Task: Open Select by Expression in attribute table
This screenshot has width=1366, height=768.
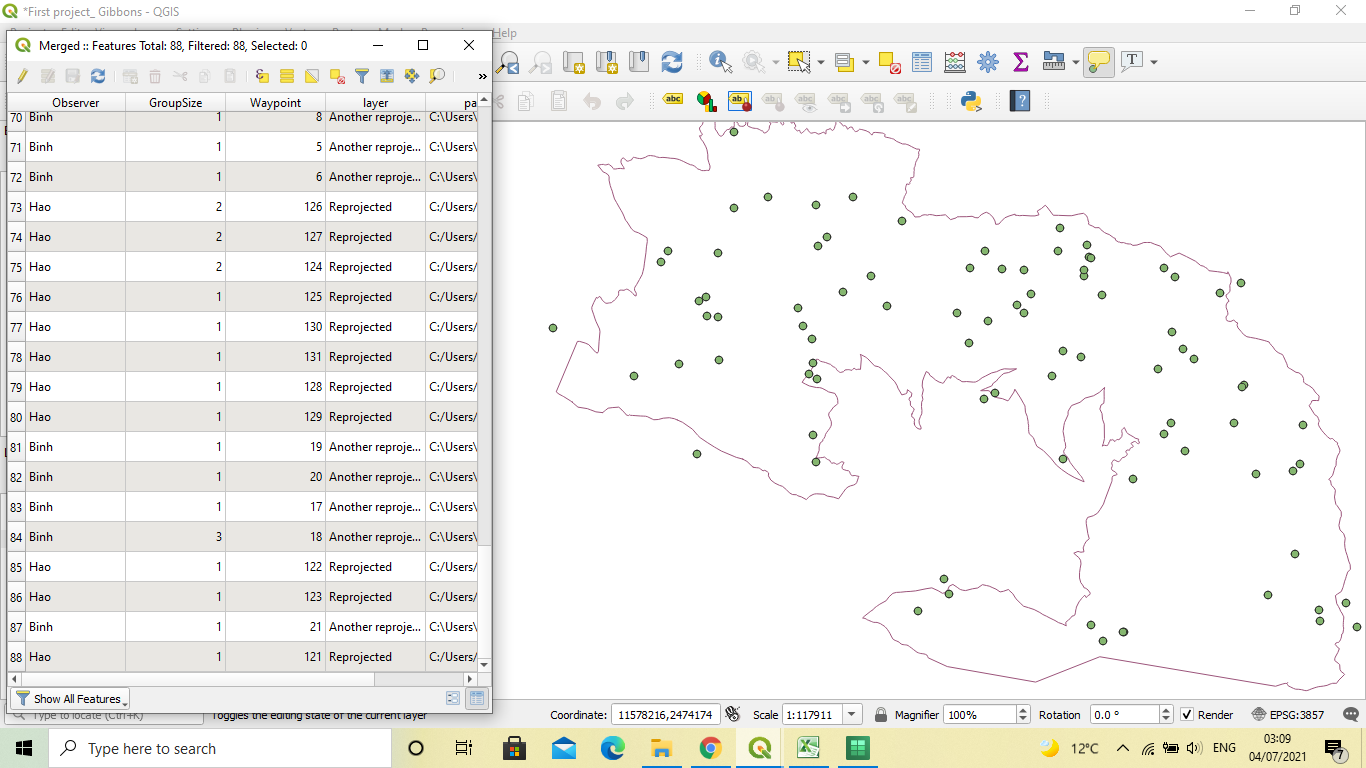Action: click(x=262, y=76)
